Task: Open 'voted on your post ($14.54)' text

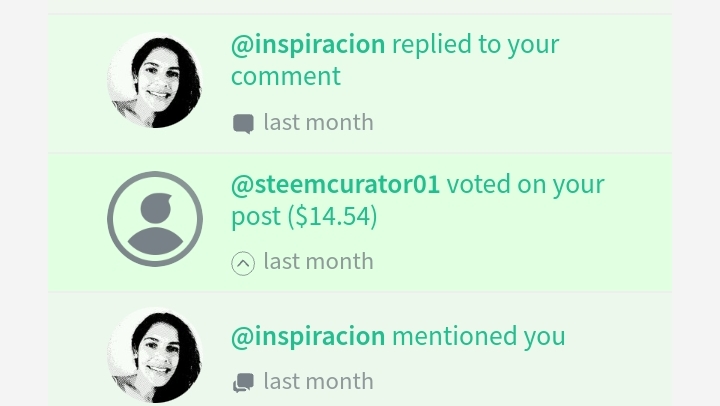Action: [x=418, y=200]
